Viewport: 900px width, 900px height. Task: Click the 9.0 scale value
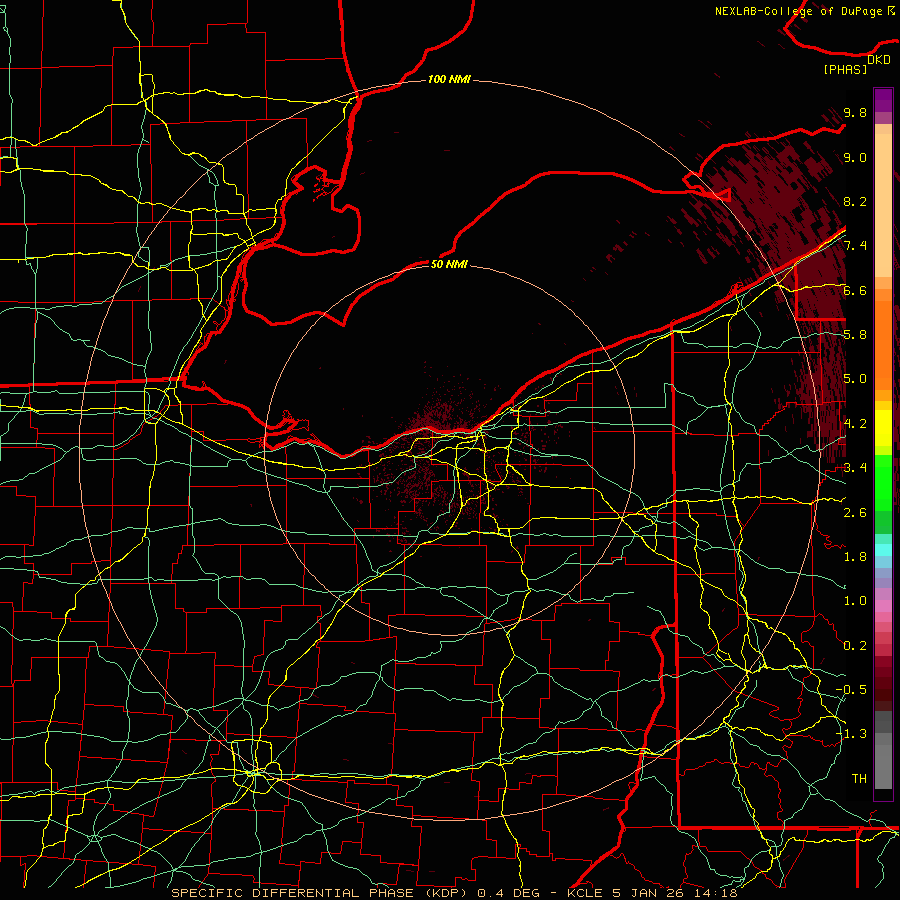[x=855, y=157]
